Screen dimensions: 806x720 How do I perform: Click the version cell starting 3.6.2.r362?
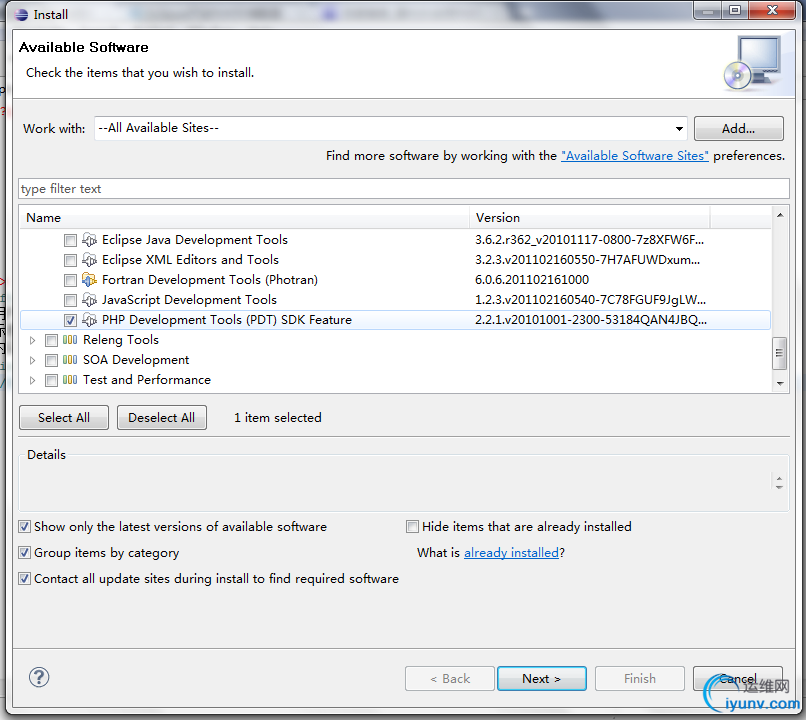590,240
